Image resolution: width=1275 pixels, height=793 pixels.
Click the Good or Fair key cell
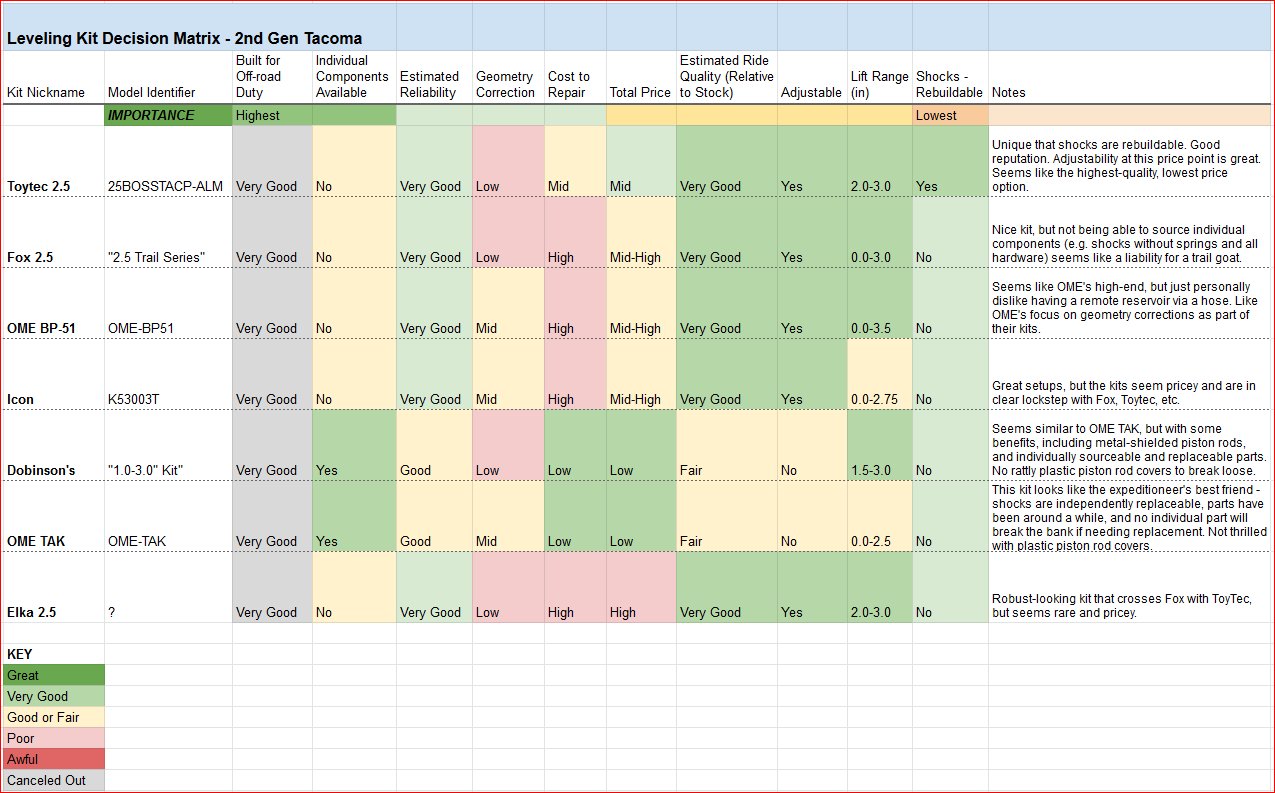(54, 717)
